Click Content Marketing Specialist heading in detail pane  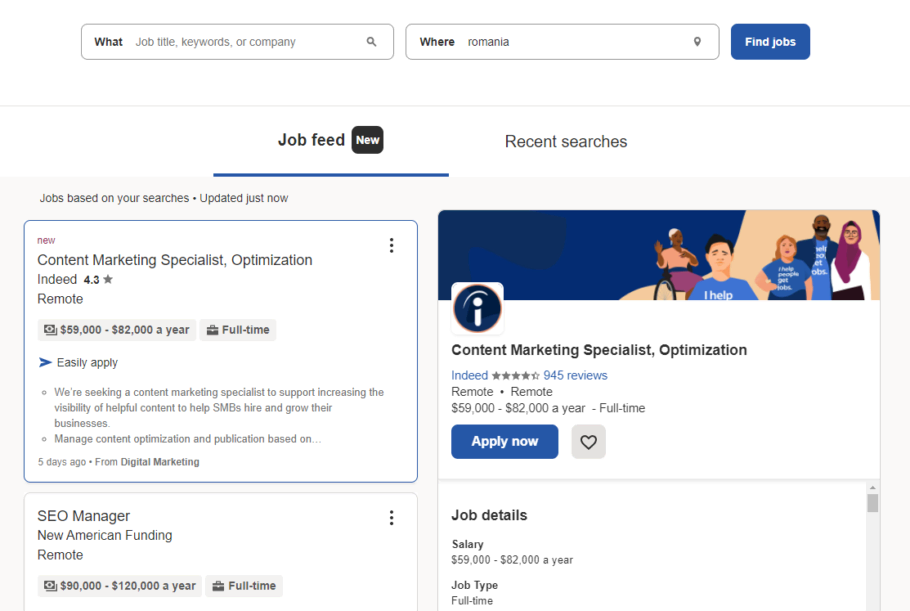tap(599, 350)
